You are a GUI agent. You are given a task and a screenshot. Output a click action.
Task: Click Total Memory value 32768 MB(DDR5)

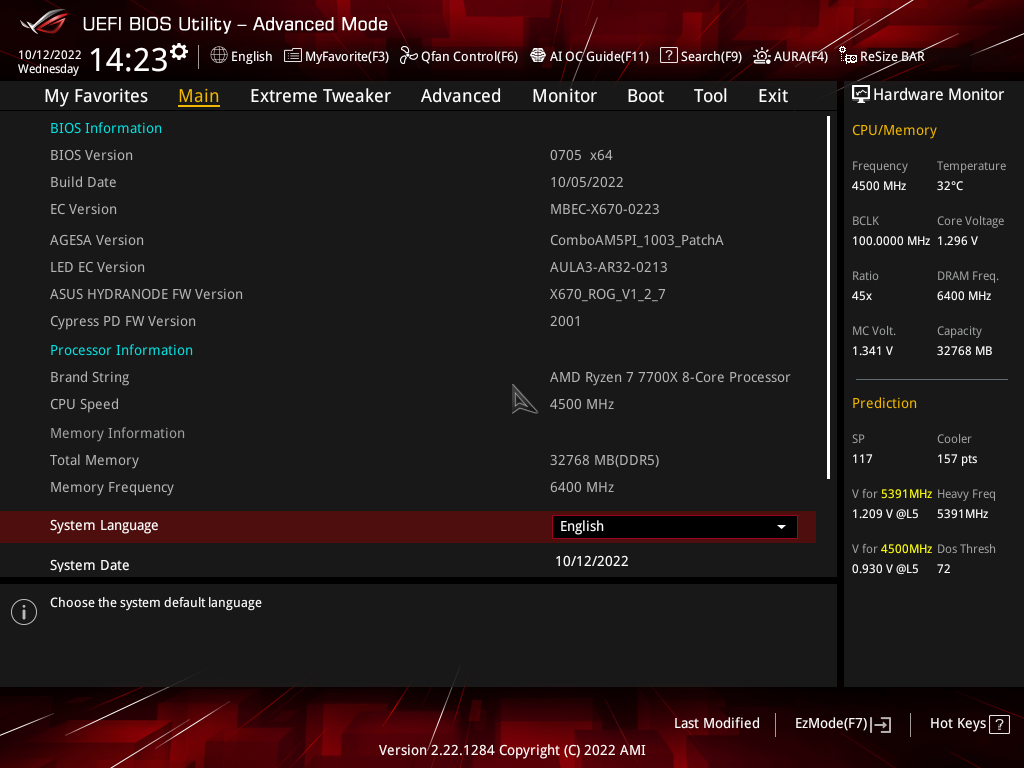coord(605,460)
